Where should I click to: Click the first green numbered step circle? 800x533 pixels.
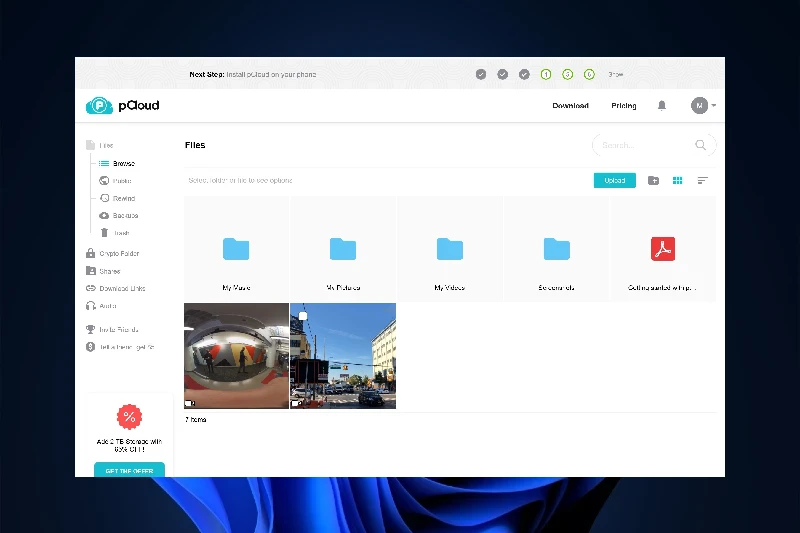(x=546, y=74)
